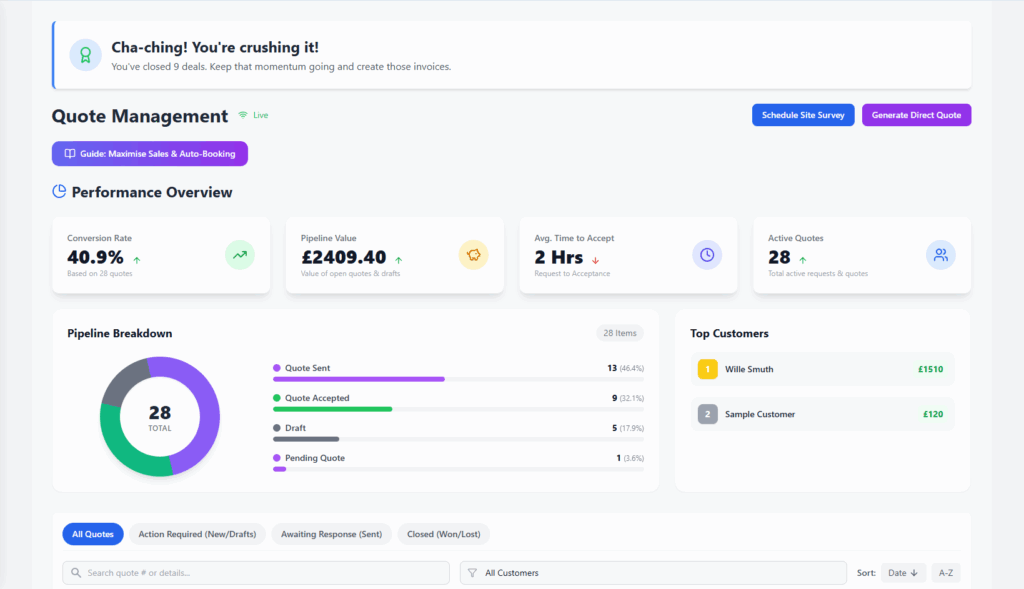Click the purple Quote Sent progress bar
Image resolution: width=1024 pixels, height=589 pixels.
click(359, 379)
